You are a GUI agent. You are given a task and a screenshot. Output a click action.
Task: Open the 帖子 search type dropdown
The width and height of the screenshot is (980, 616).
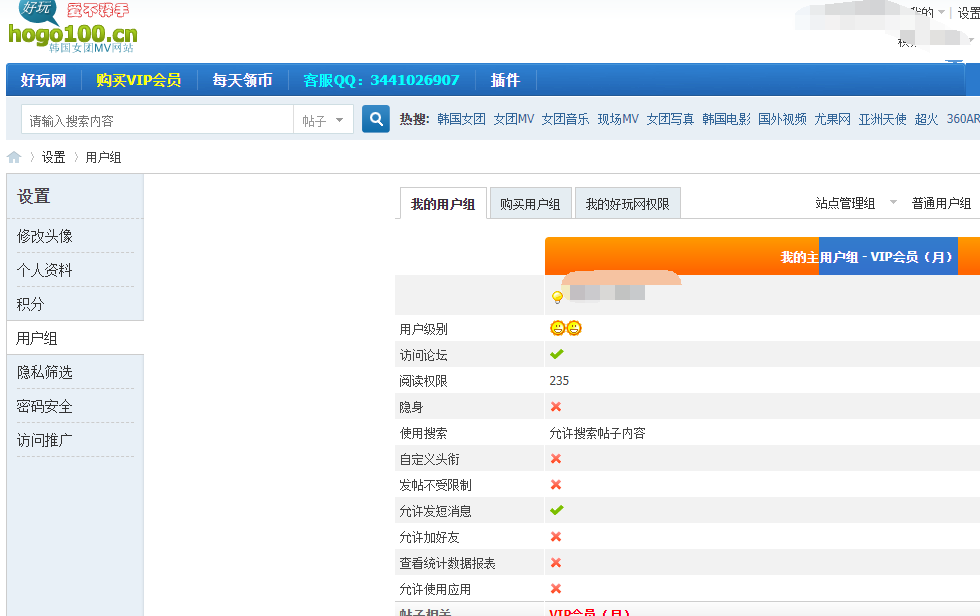pyautogui.click(x=323, y=119)
